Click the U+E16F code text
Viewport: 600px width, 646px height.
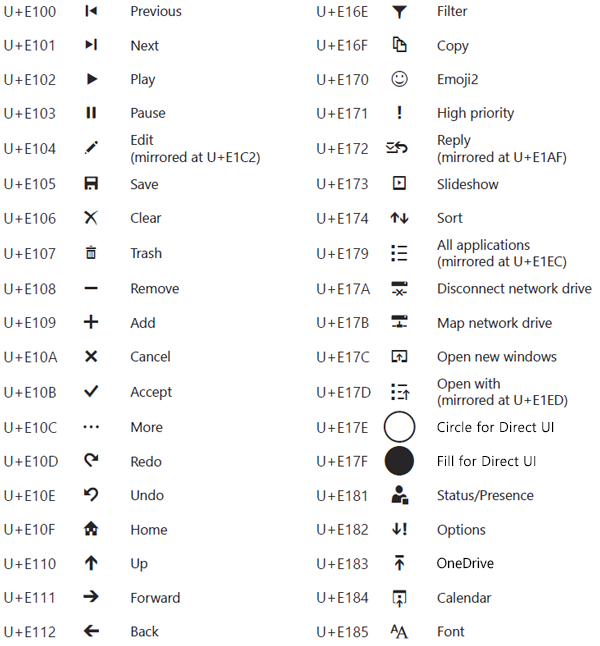point(342,46)
